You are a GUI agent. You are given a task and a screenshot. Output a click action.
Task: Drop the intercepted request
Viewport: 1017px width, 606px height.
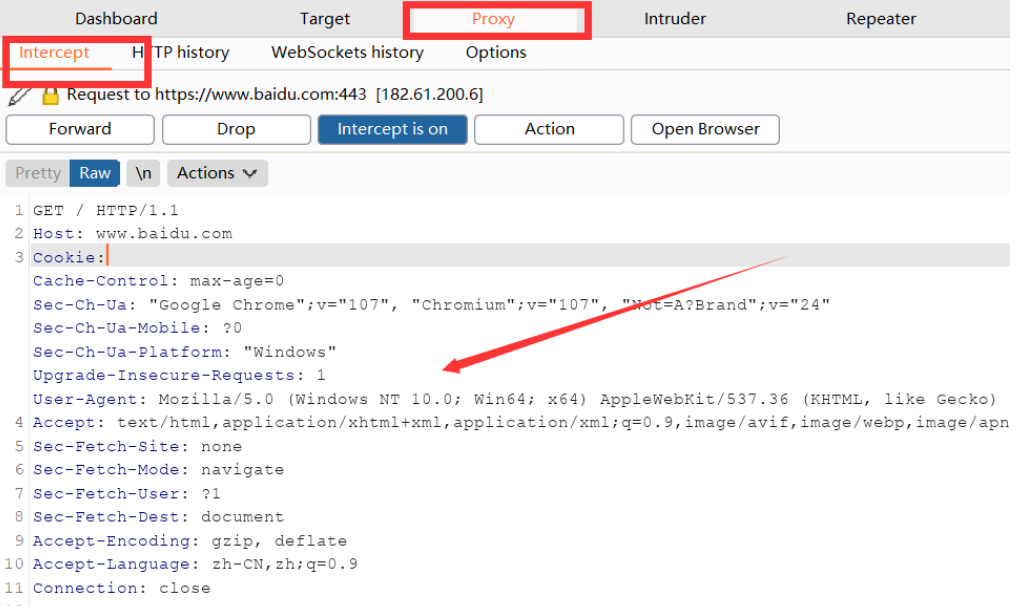(x=236, y=129)
